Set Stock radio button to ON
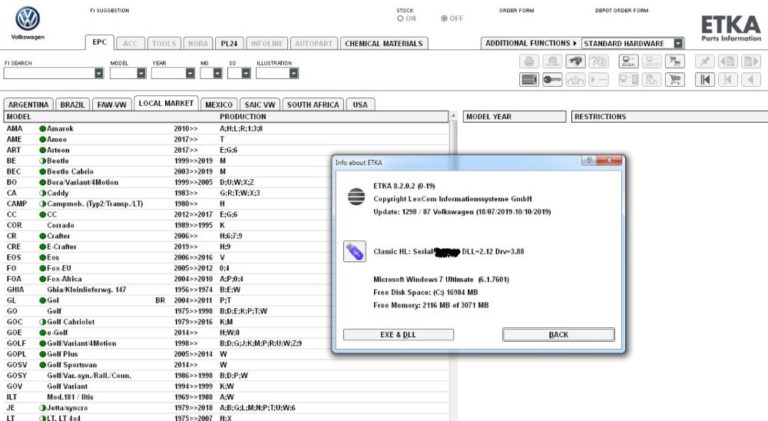Image resolution: width=768 pixels, height=421 pixels. tap(400, 19)
